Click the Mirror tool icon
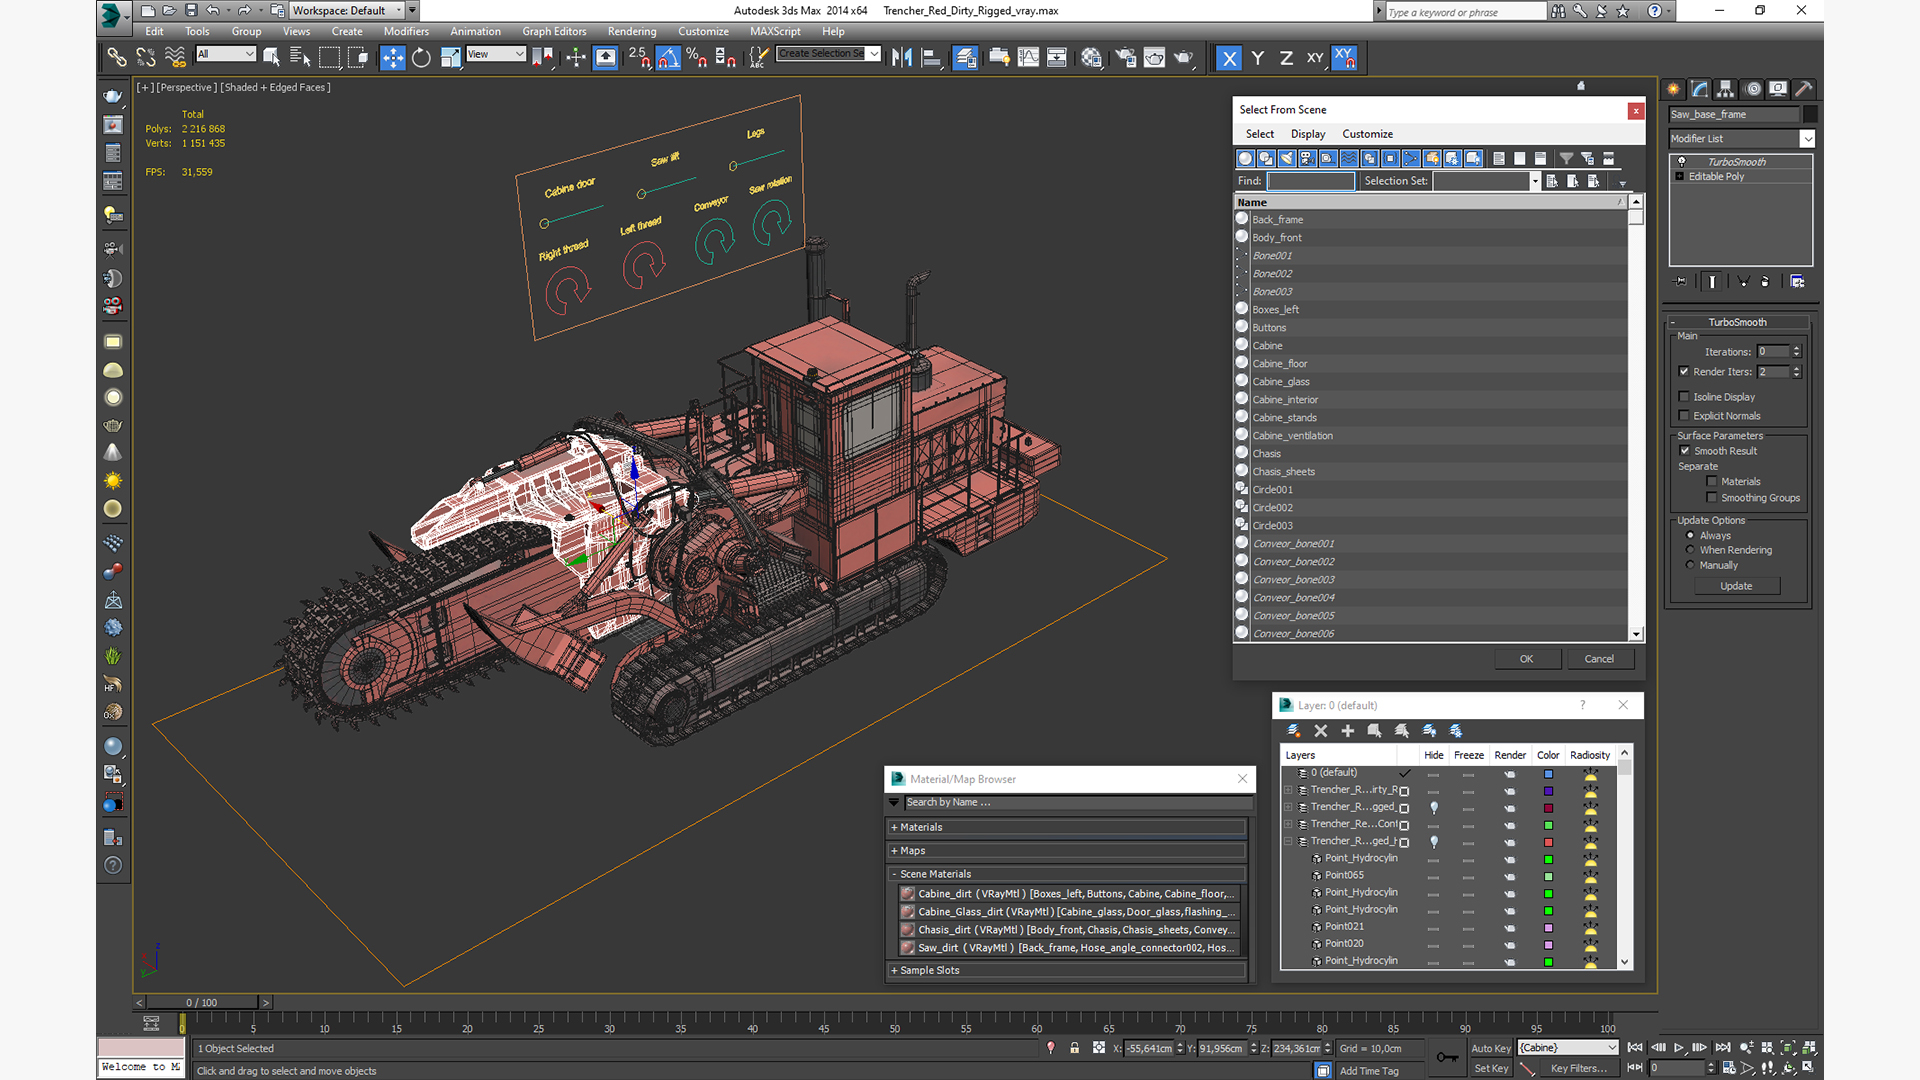Image resolution: width=1920 pixels, height=1080 pixels. (x=902, y=58)
